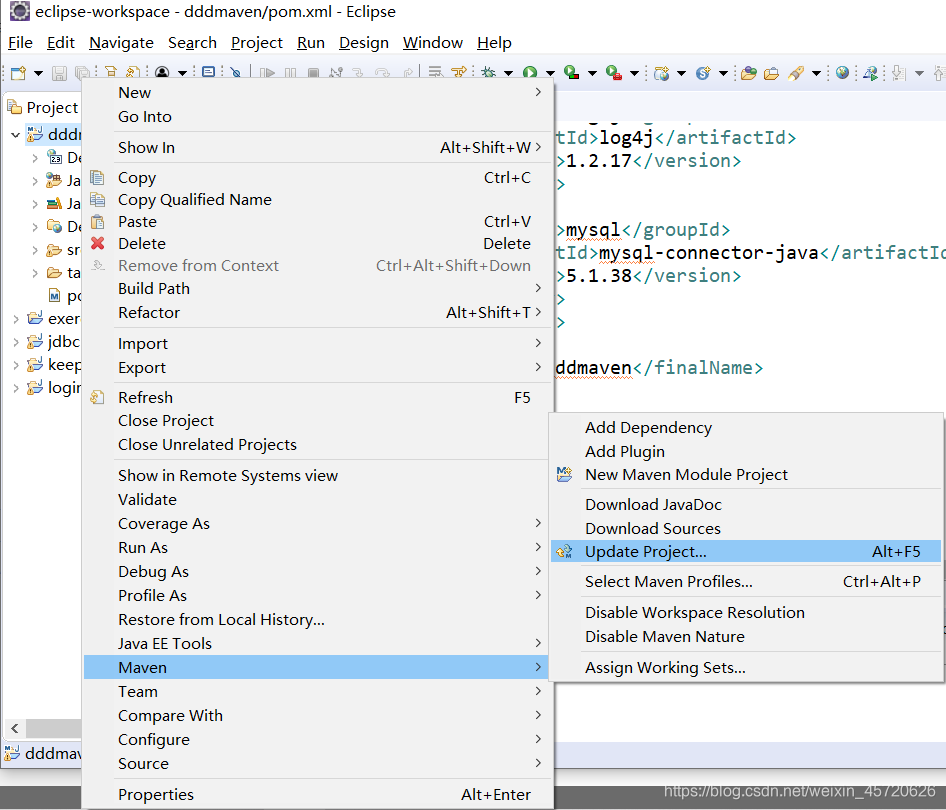946x810 pixels.
Task: Open the Design menu
Action: [364, 43]
